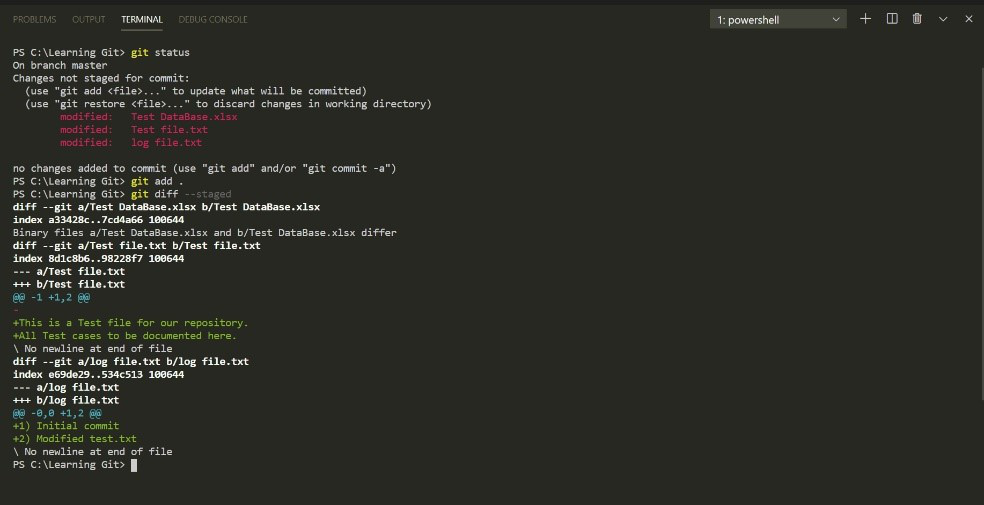Click the red 'Test file.txt' modified entry
This screenshot has height=505, width=984.
pyautogui.click(x=169, y=130)
